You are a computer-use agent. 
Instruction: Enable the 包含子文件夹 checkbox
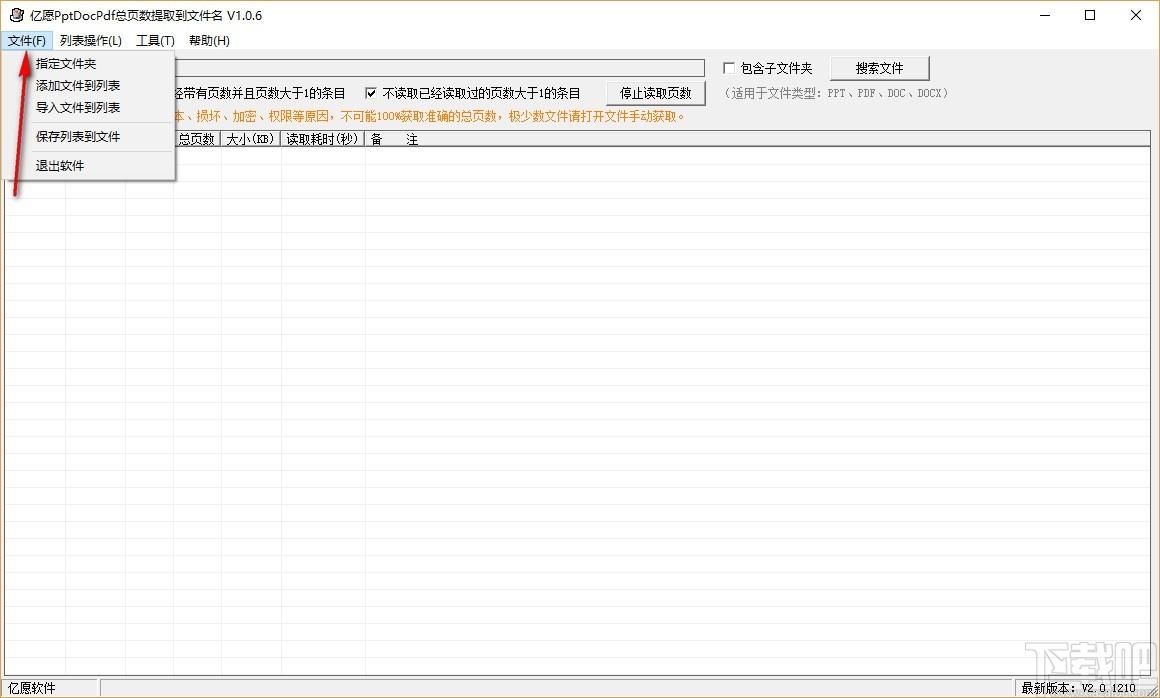coord(729,68)
